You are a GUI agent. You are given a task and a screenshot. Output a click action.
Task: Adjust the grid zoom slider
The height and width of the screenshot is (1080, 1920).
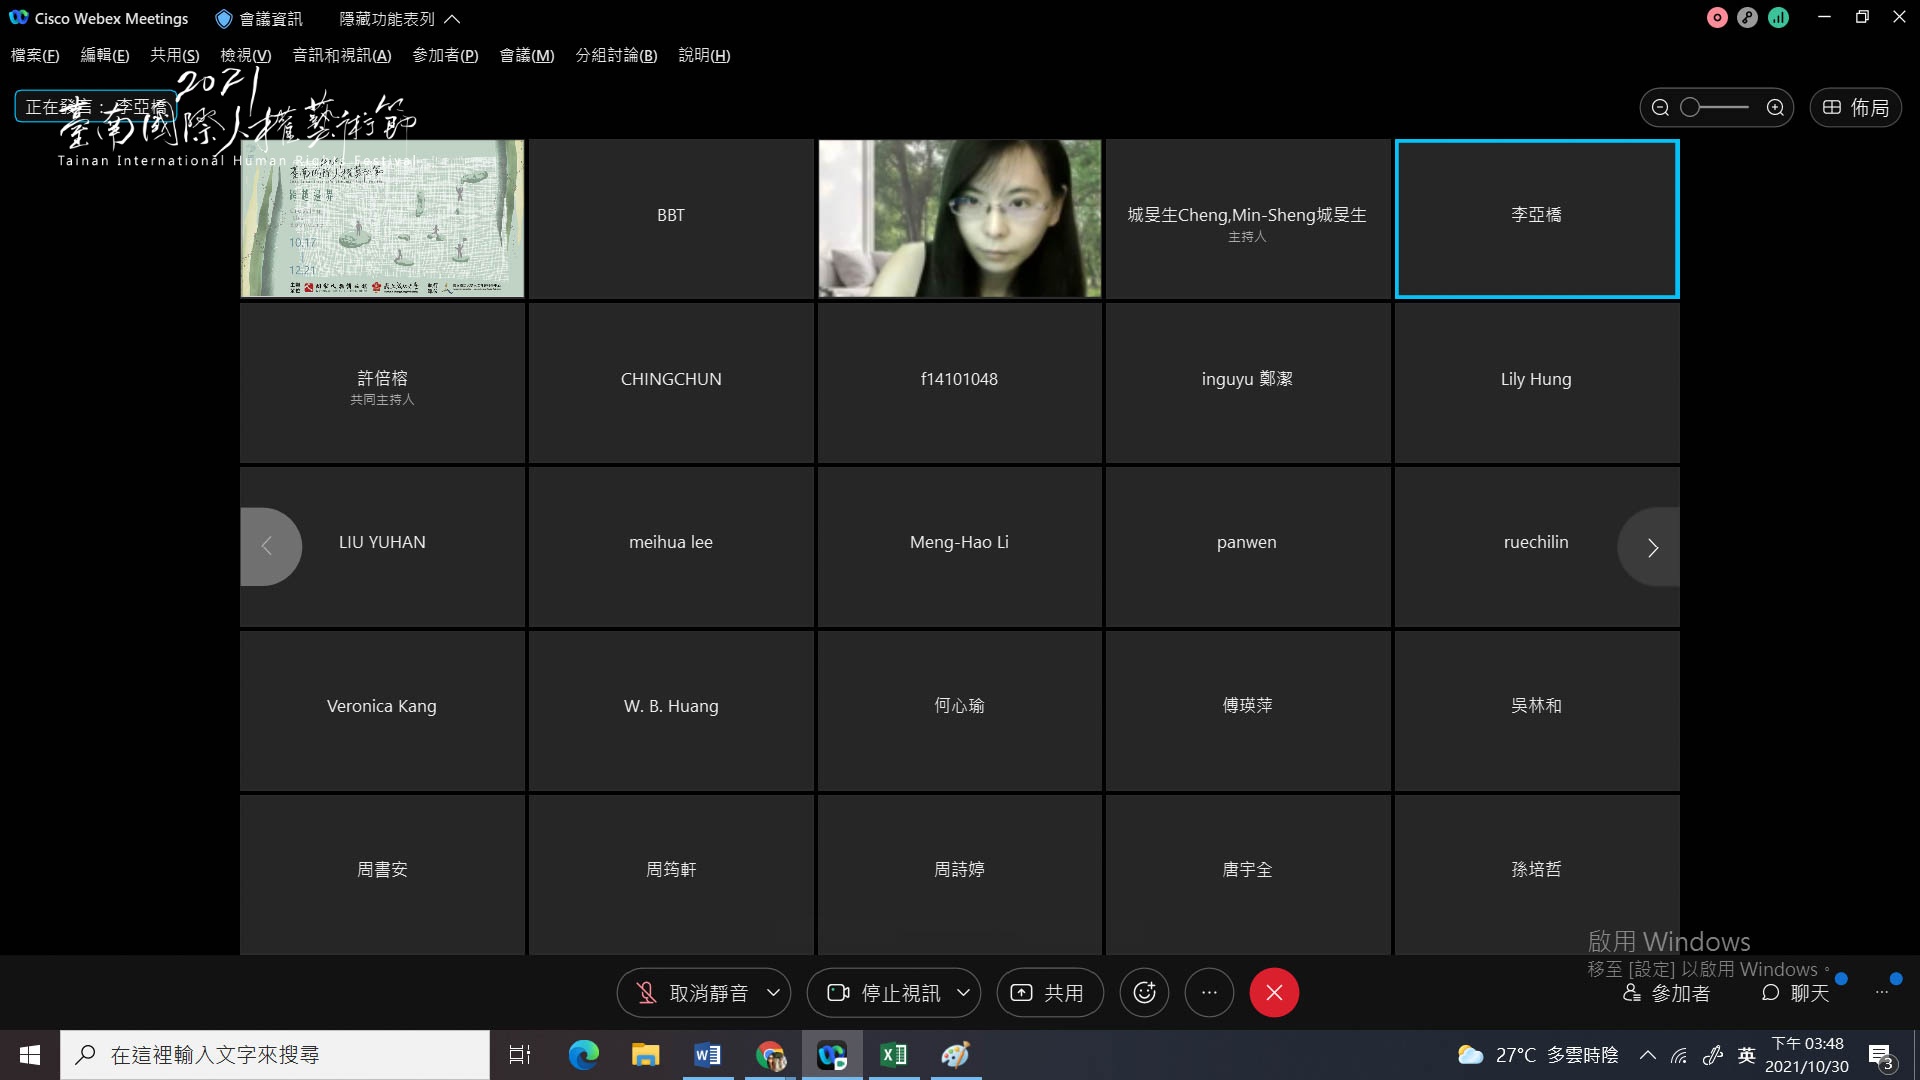pyautogui.click(x=1715, y=108)
